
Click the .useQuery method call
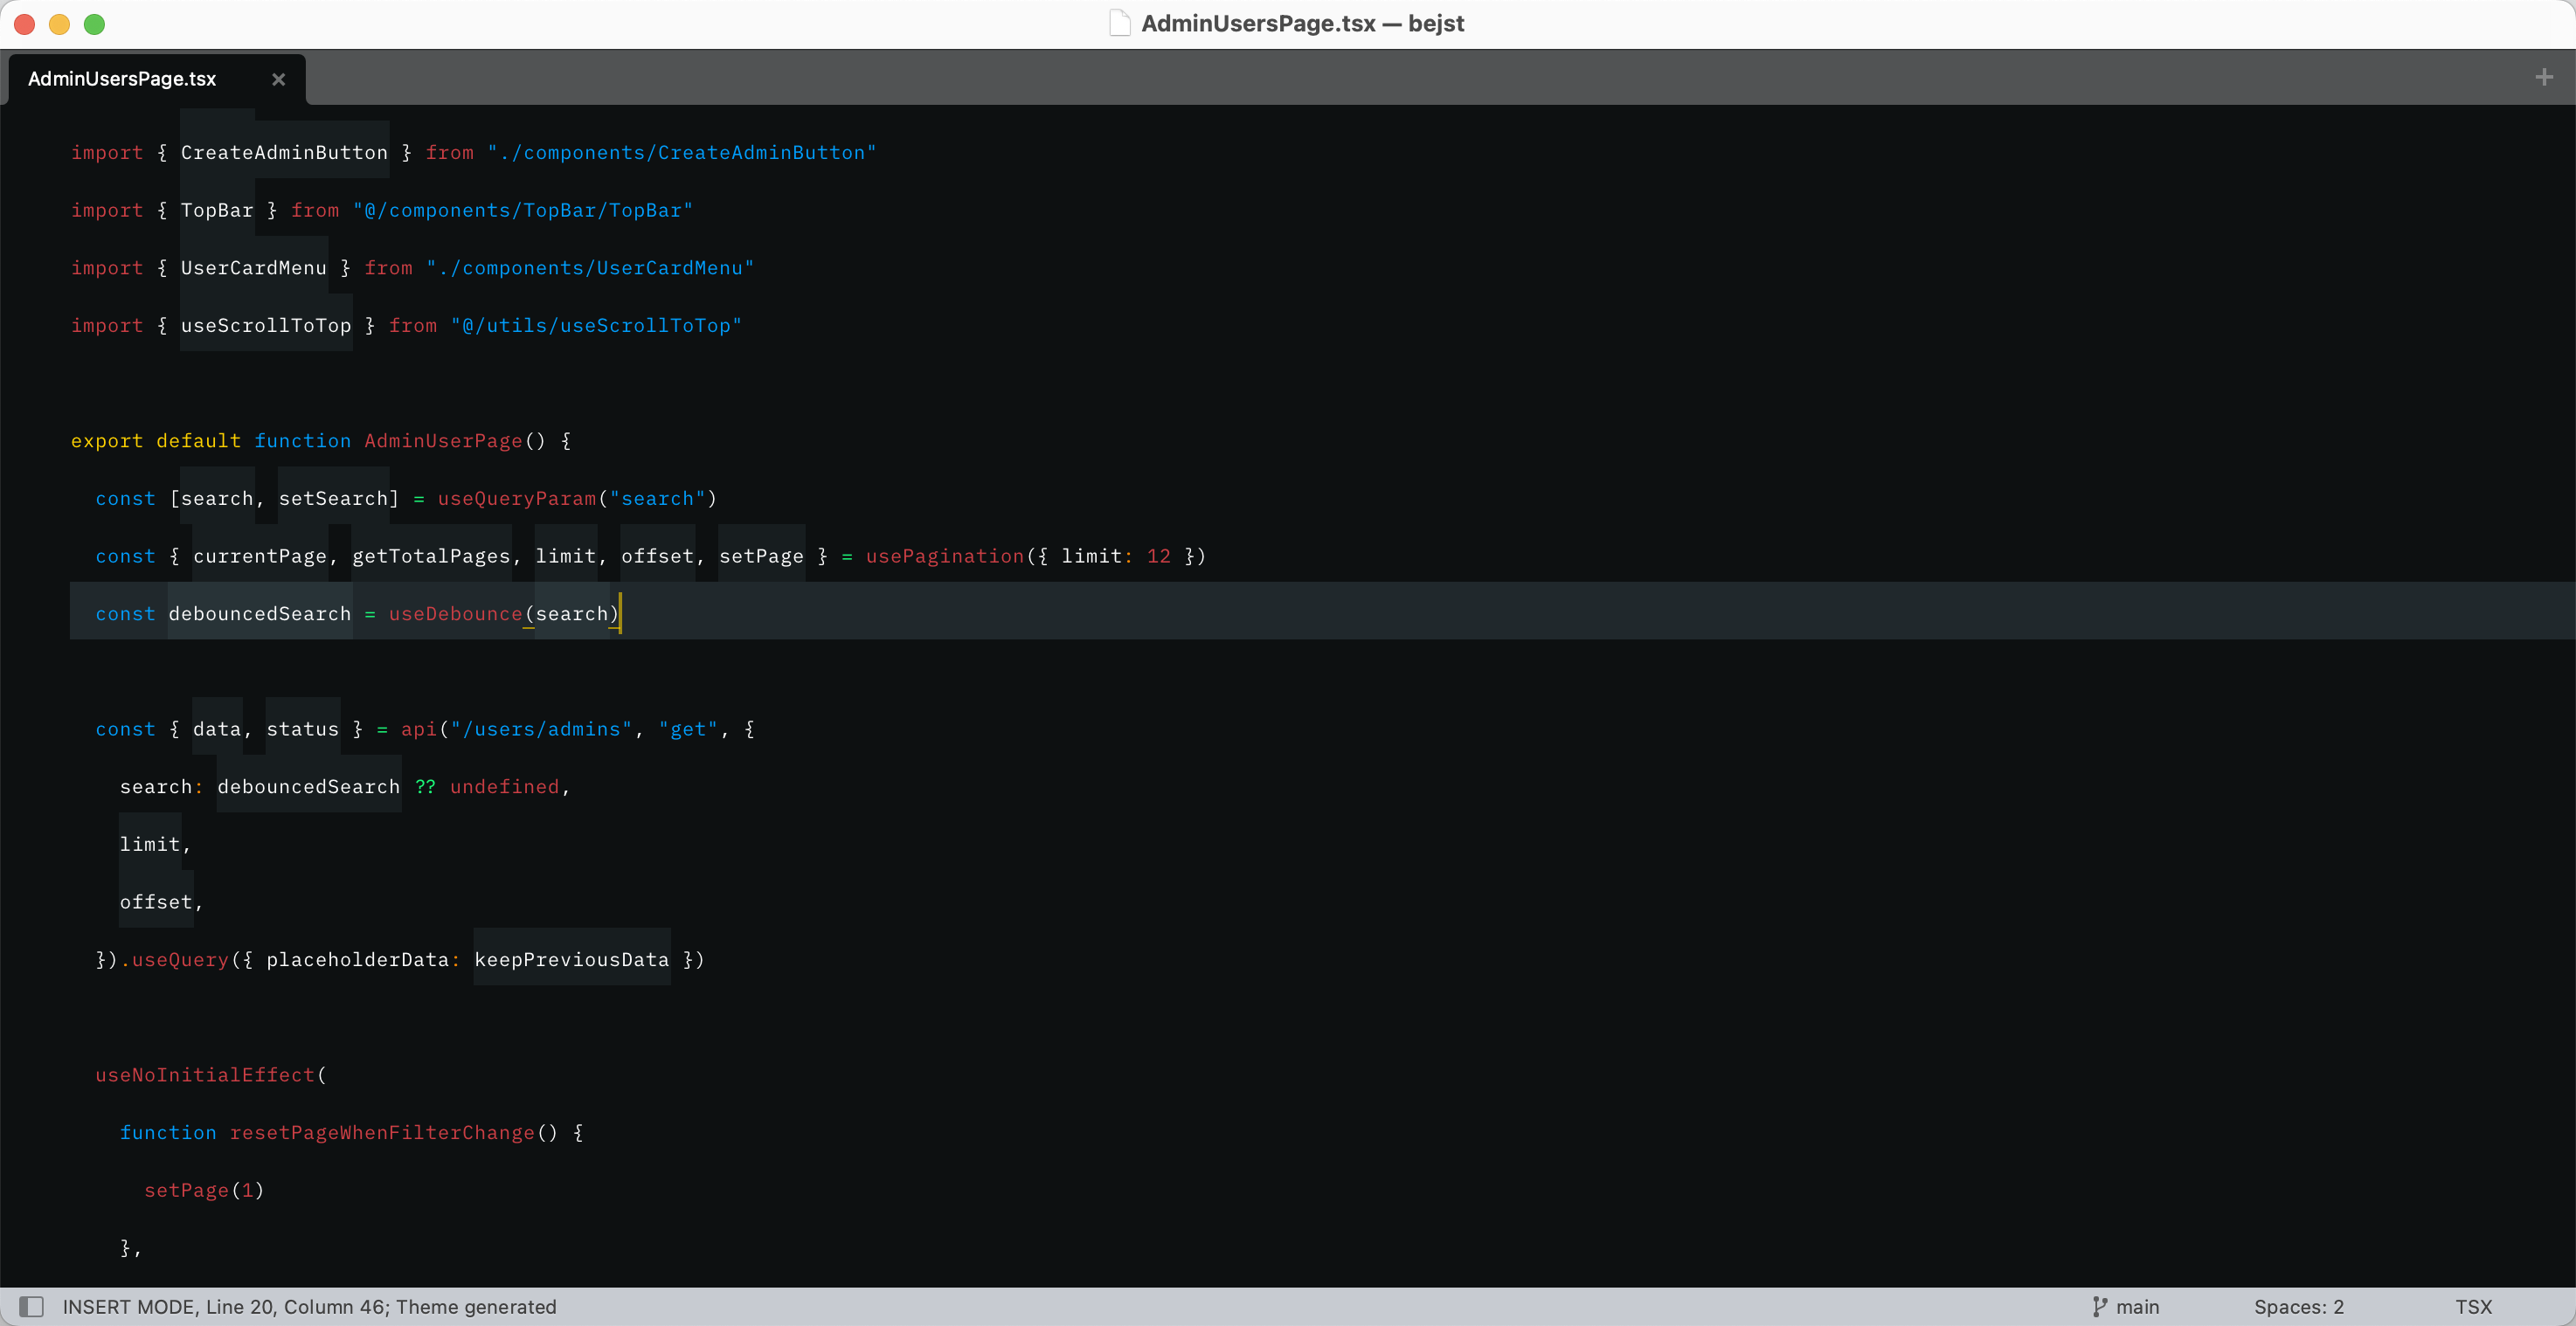[174, 959]
